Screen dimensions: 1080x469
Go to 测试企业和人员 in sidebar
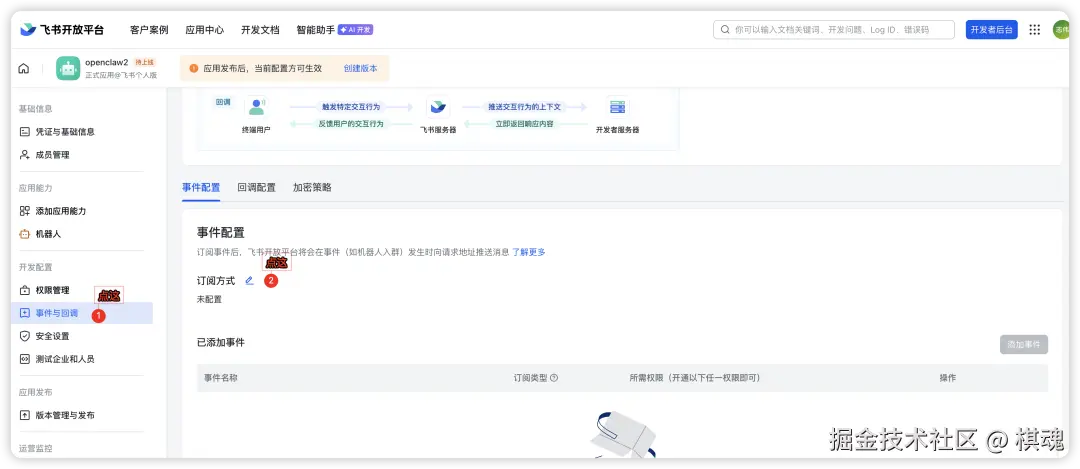[65, 359]
